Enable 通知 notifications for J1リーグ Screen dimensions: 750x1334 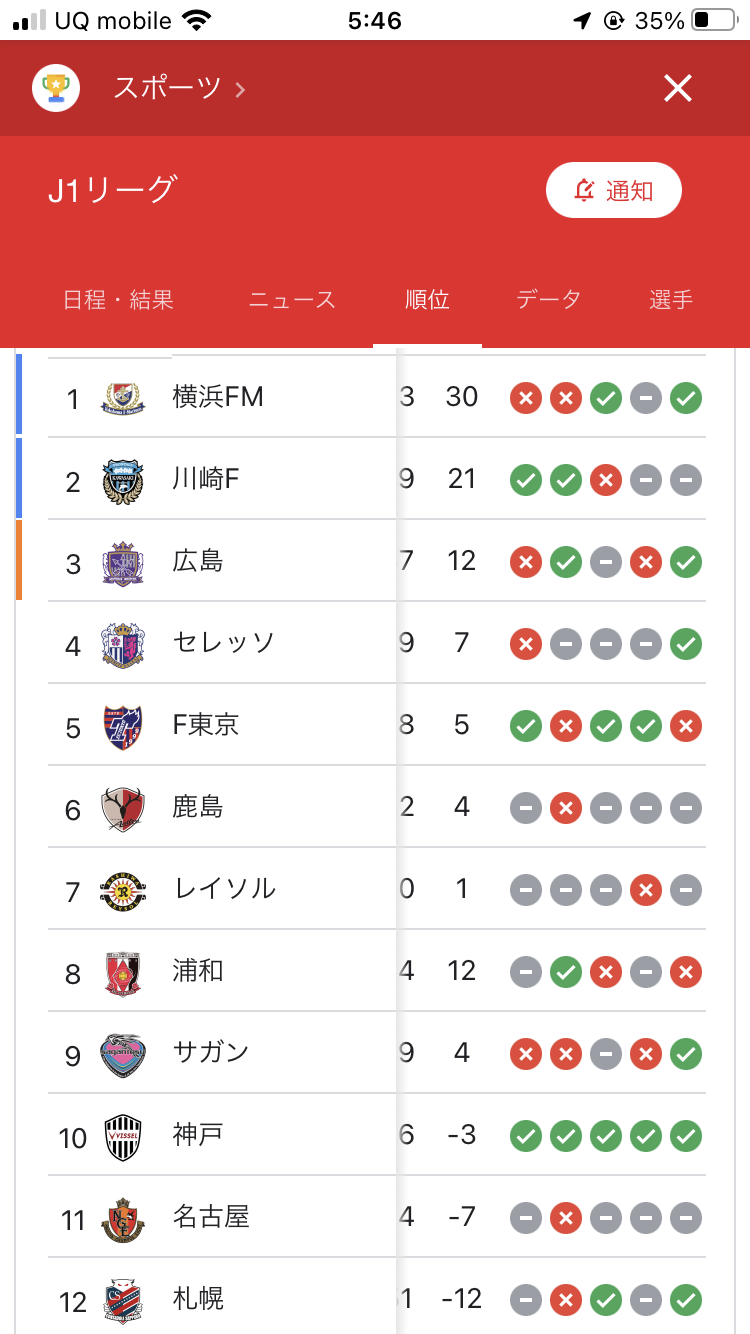coord(613,190)
